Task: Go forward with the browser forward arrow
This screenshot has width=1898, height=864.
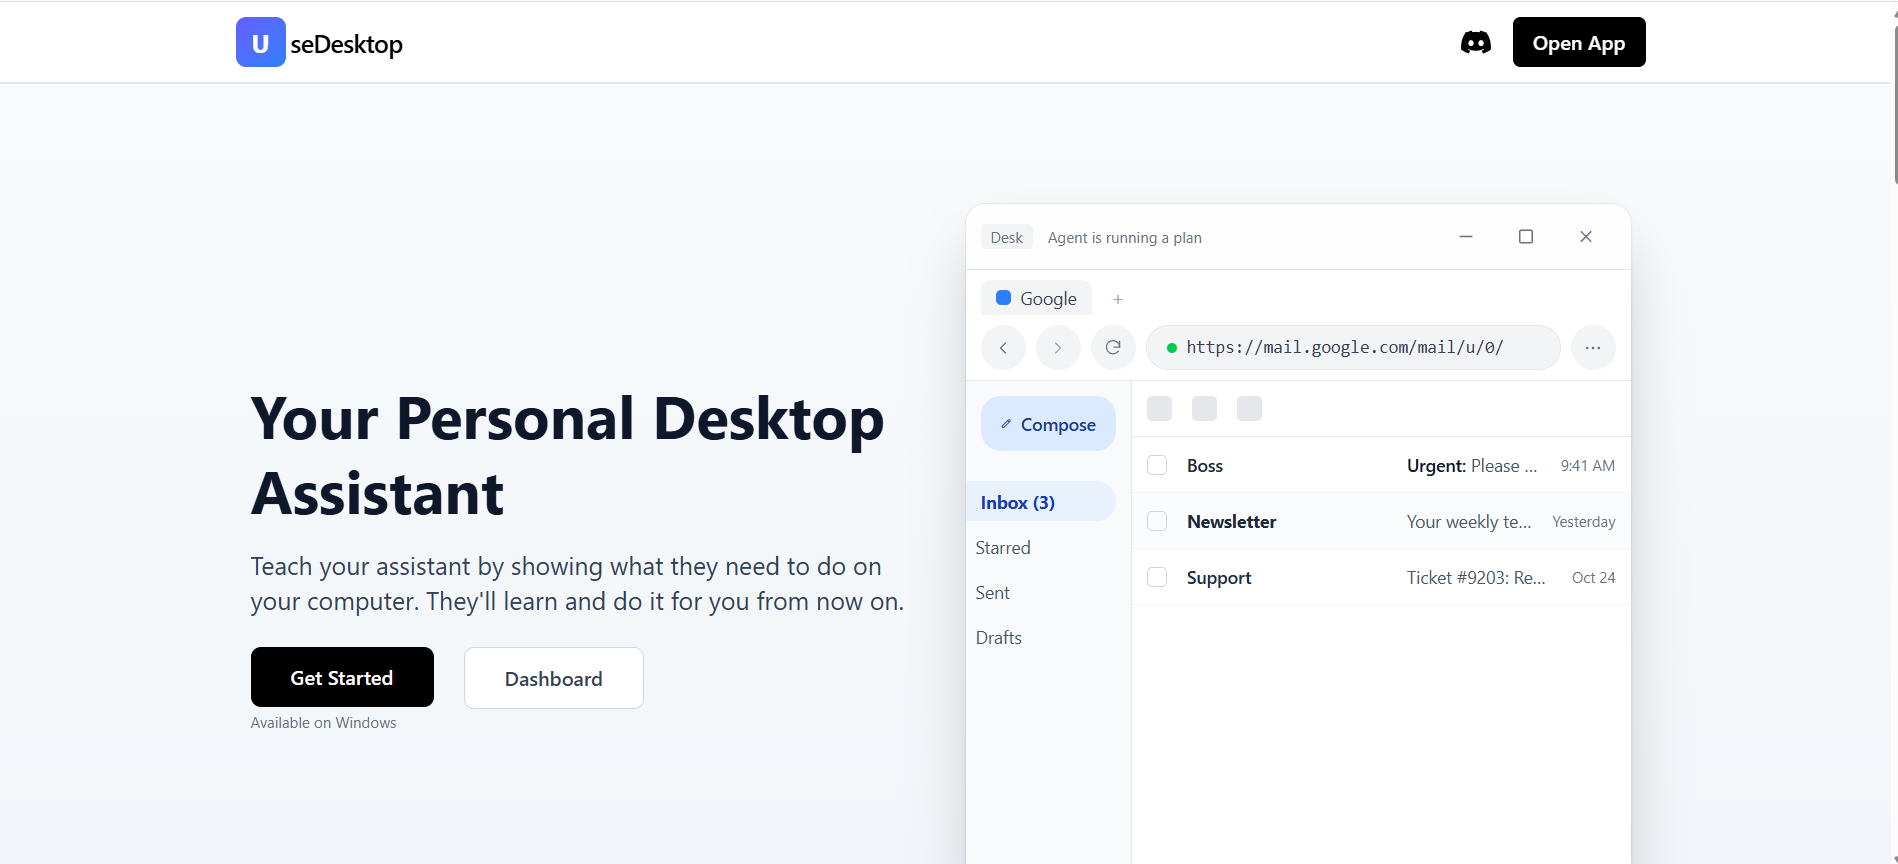Action: coord(1058,348)
